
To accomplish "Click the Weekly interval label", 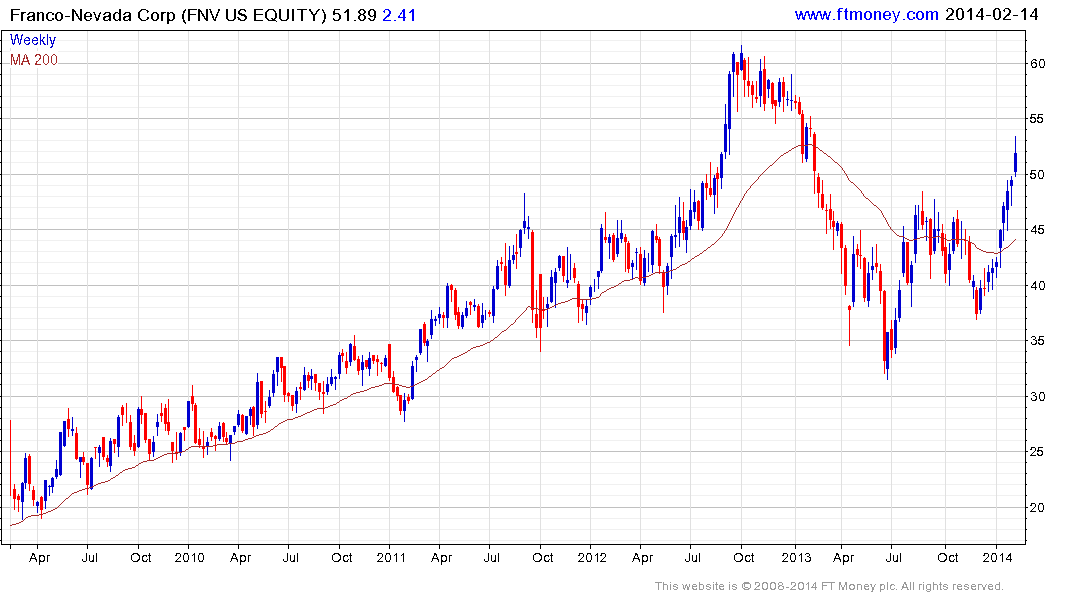I will pos(33,40).
